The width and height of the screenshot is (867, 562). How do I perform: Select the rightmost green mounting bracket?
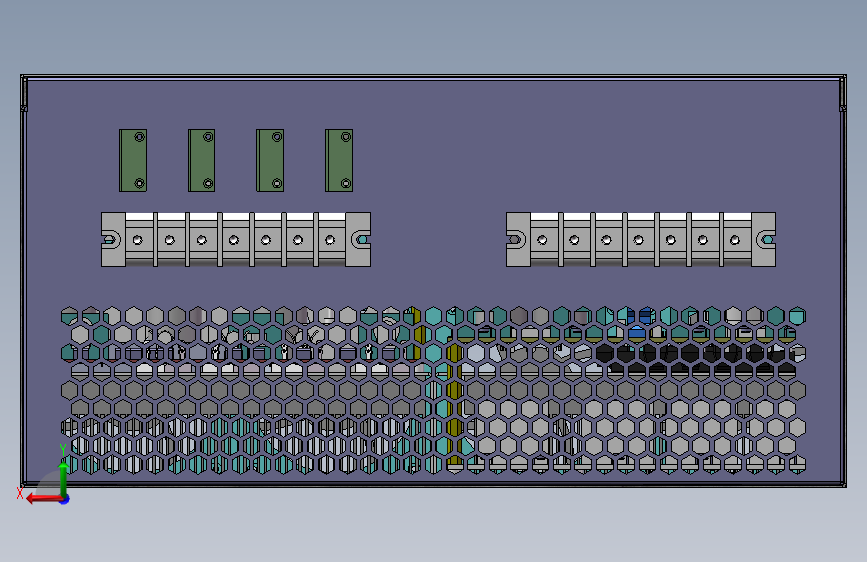[339, 160]
